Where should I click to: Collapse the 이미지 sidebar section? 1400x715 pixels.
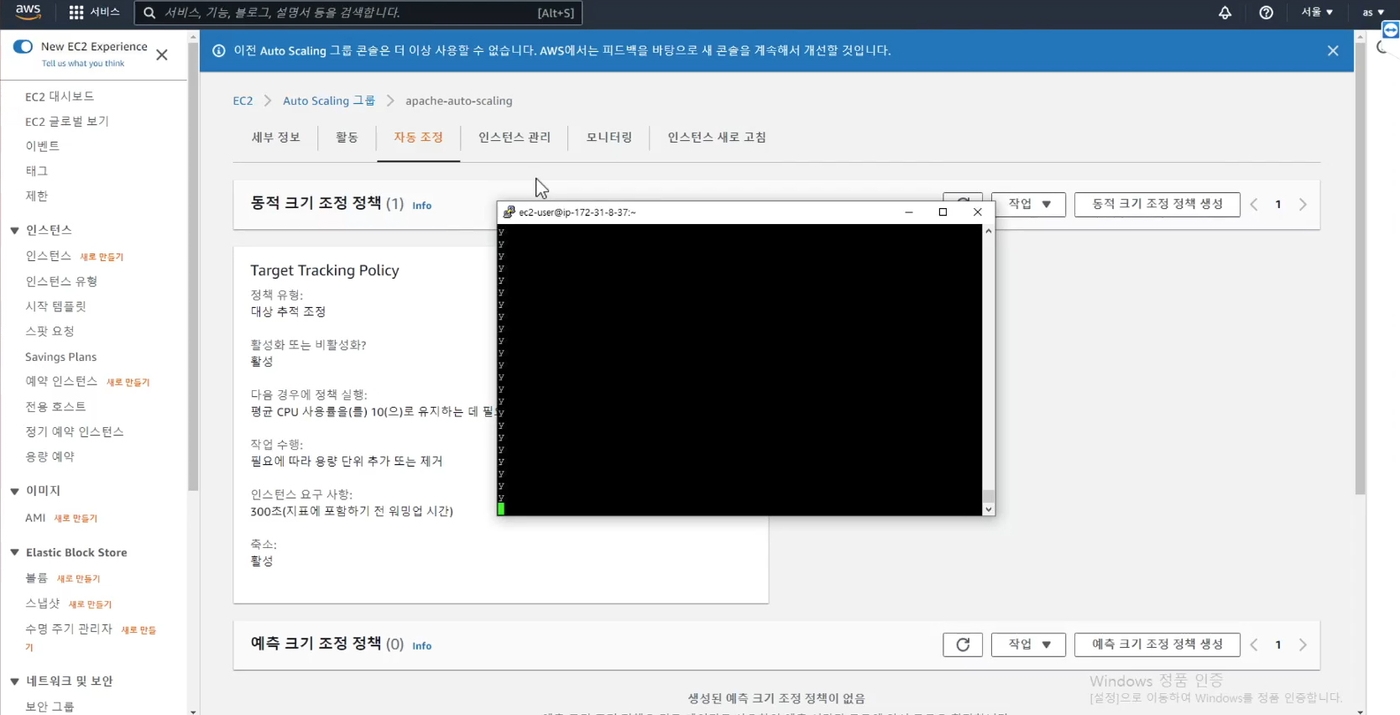pos(15,491)
